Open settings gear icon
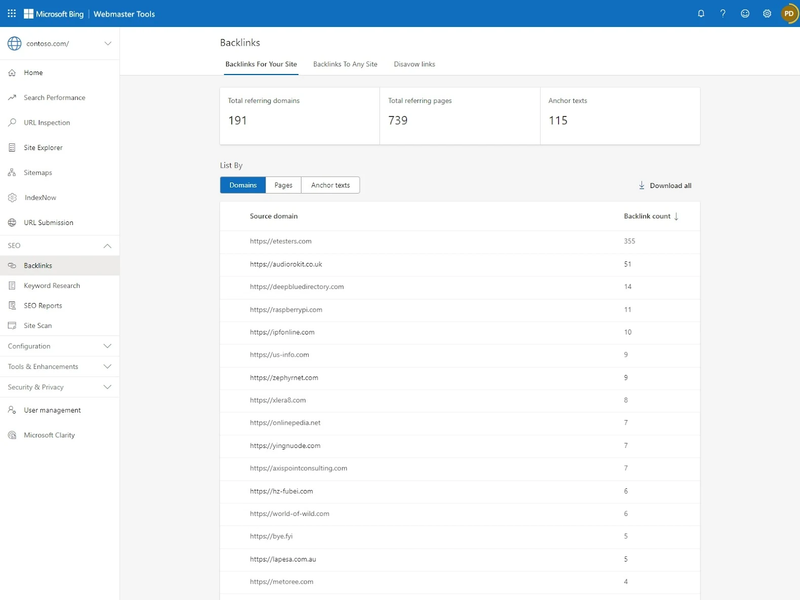 tap(767, 14)
